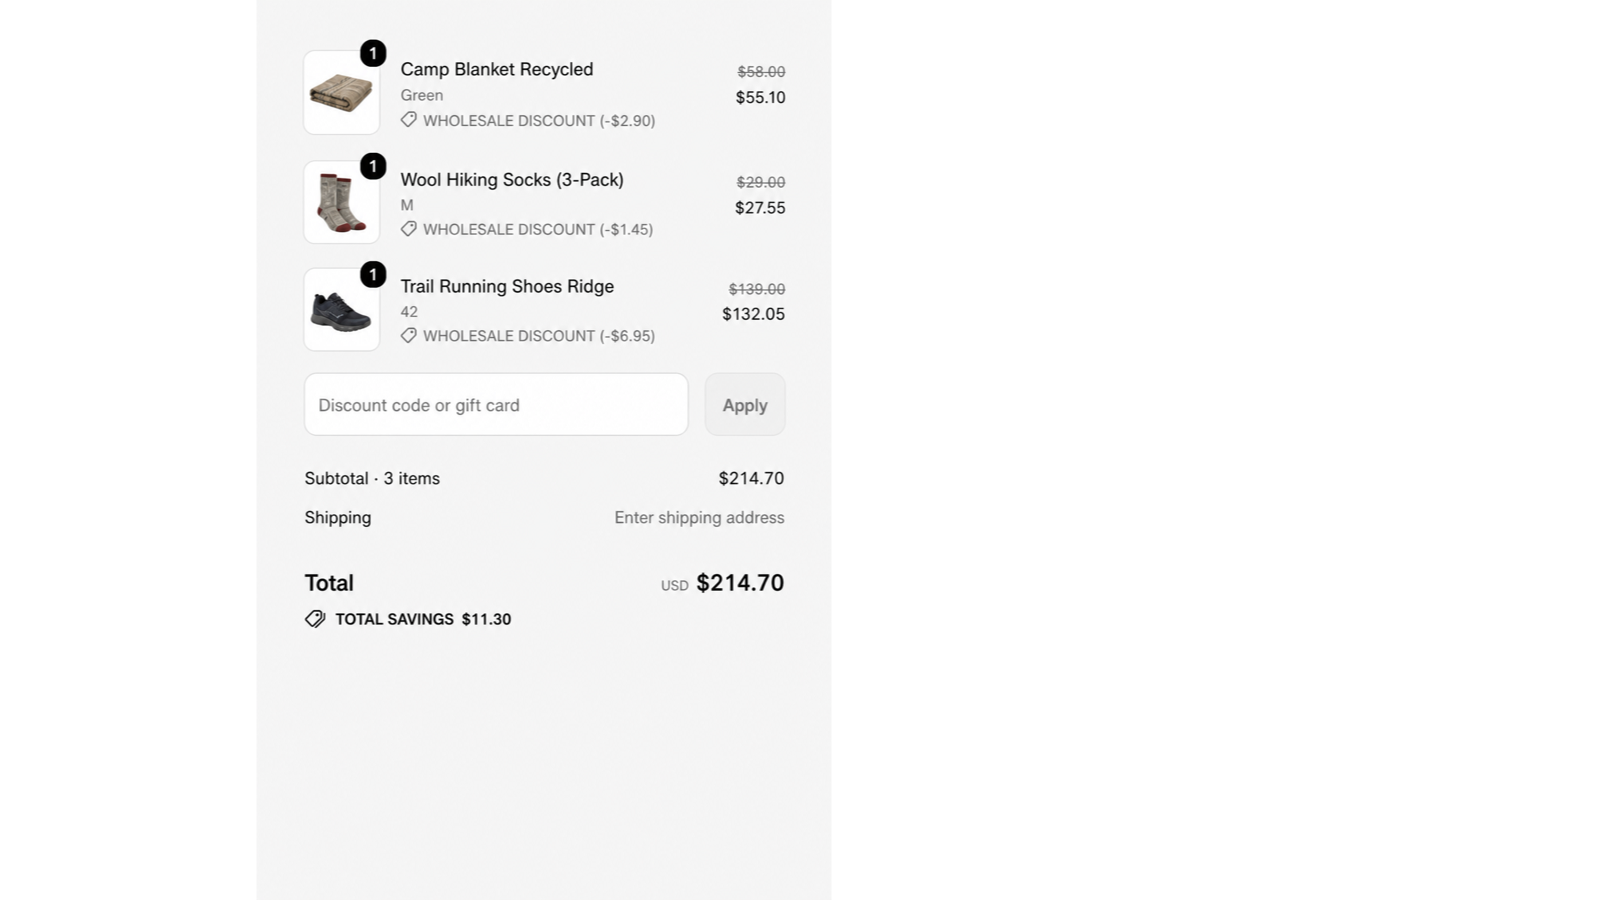Click the discount tag icon under Camp Blanket
The image size is (1600, 900).
tap(409, 120)
